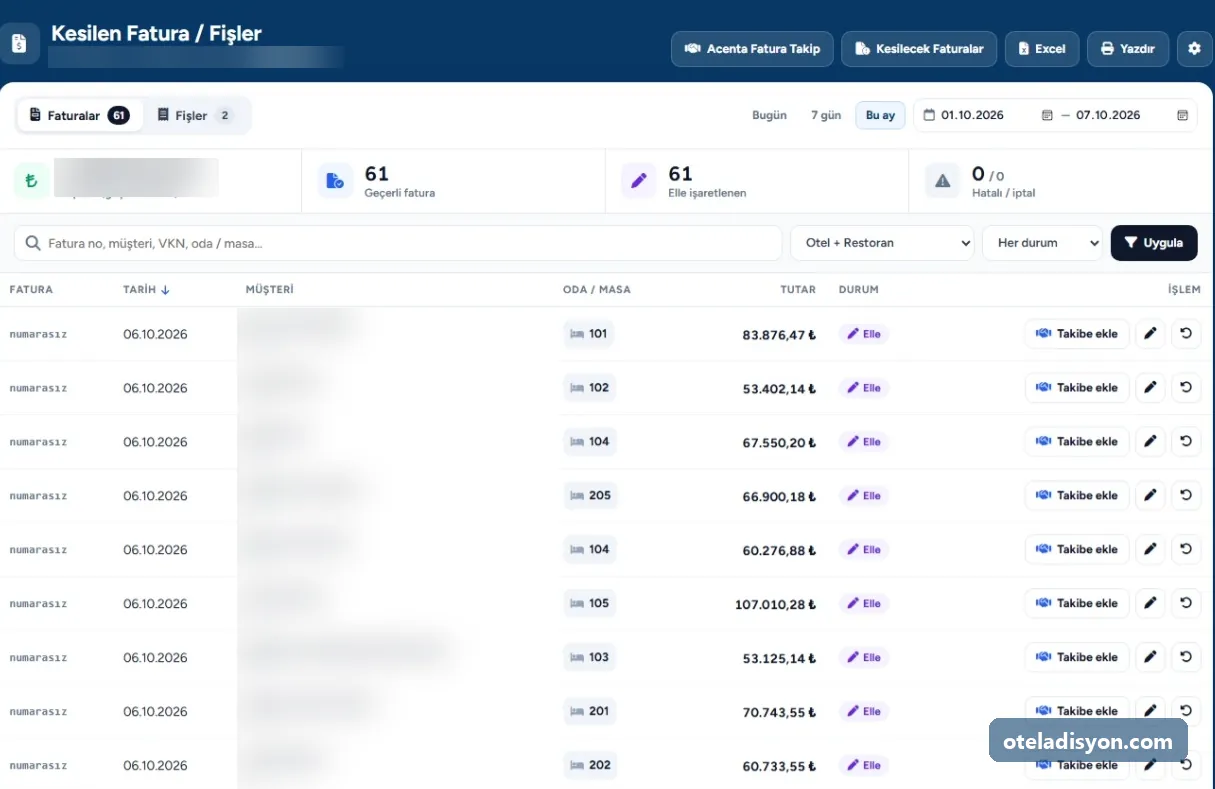Click Takibe ekle for room 105
Screen dimensions: 1215x789
(x=1077, y=604)
